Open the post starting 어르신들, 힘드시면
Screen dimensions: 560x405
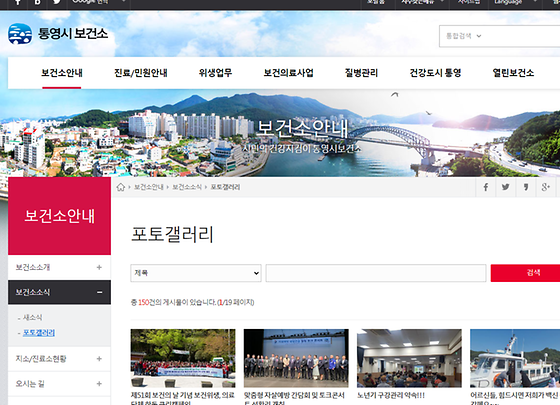(x=515, y=399)
